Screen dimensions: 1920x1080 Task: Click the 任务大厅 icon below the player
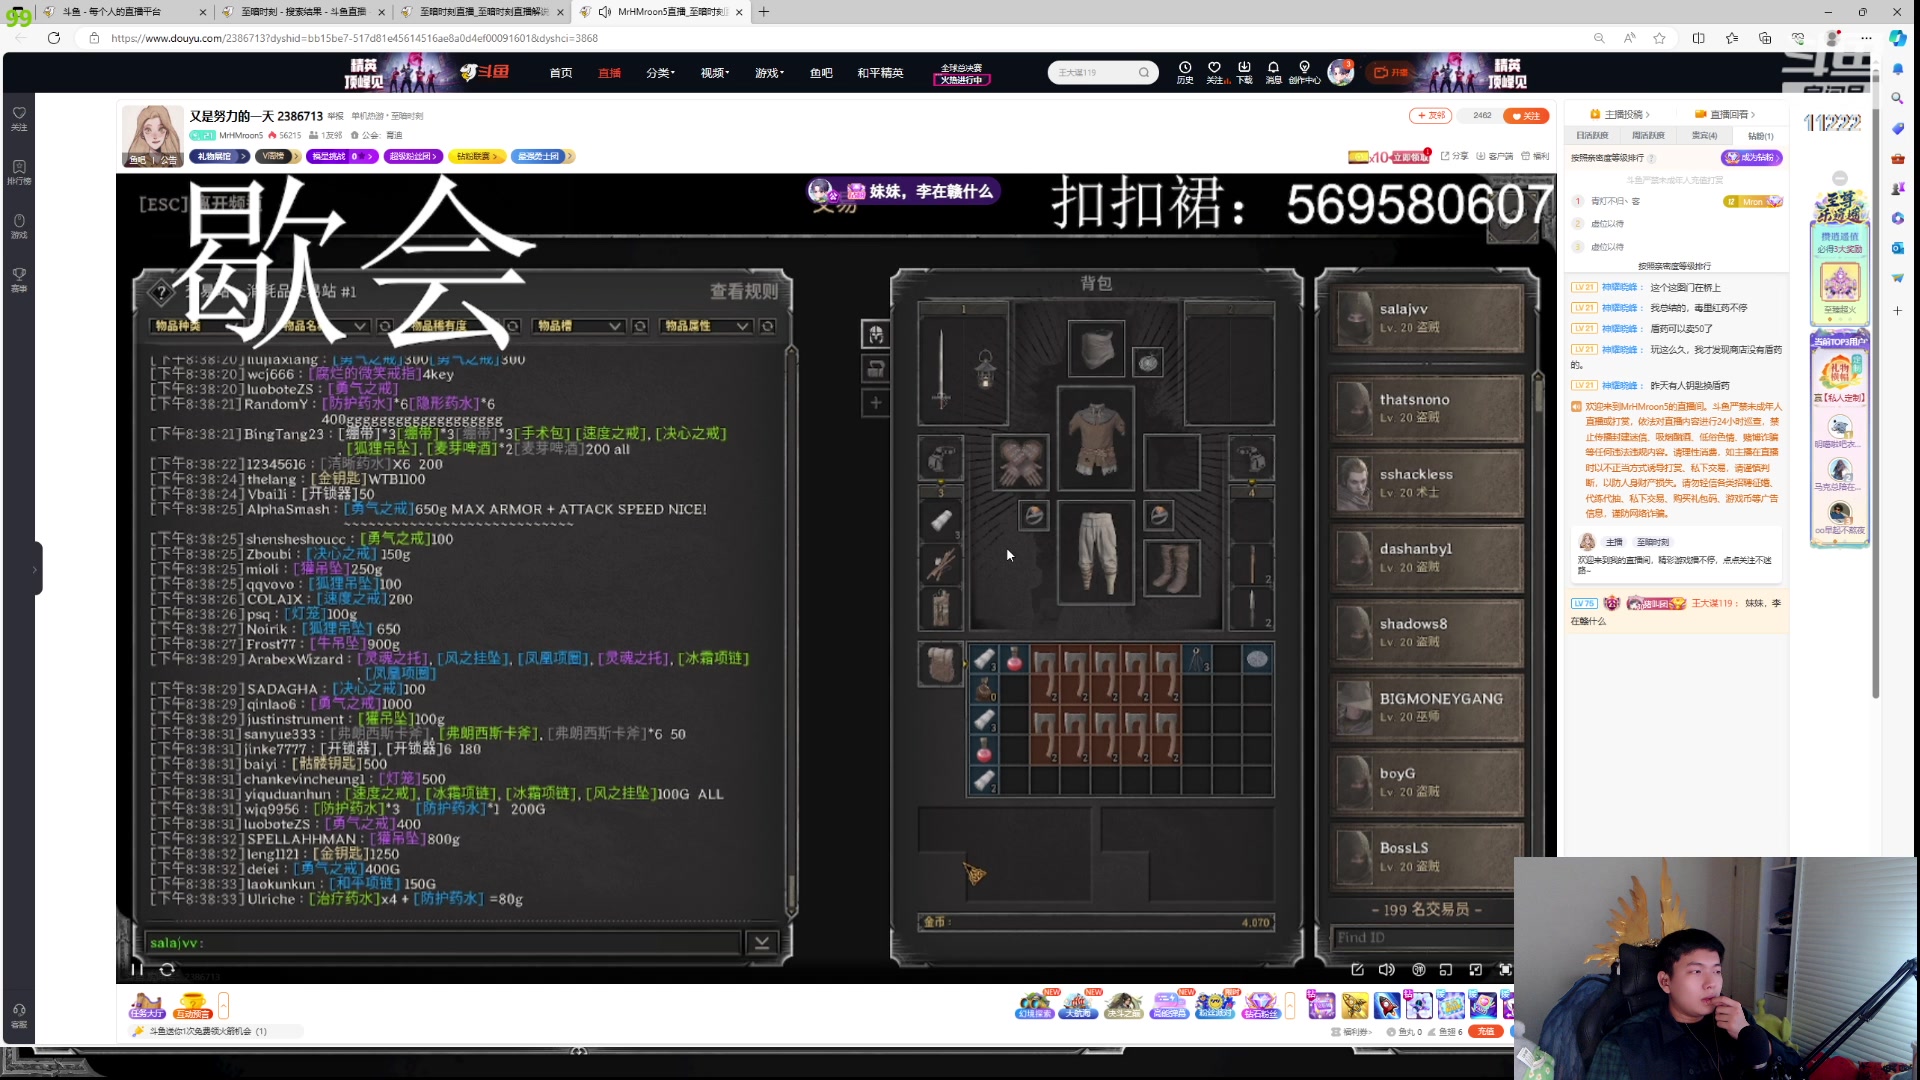click(146, 1005)
